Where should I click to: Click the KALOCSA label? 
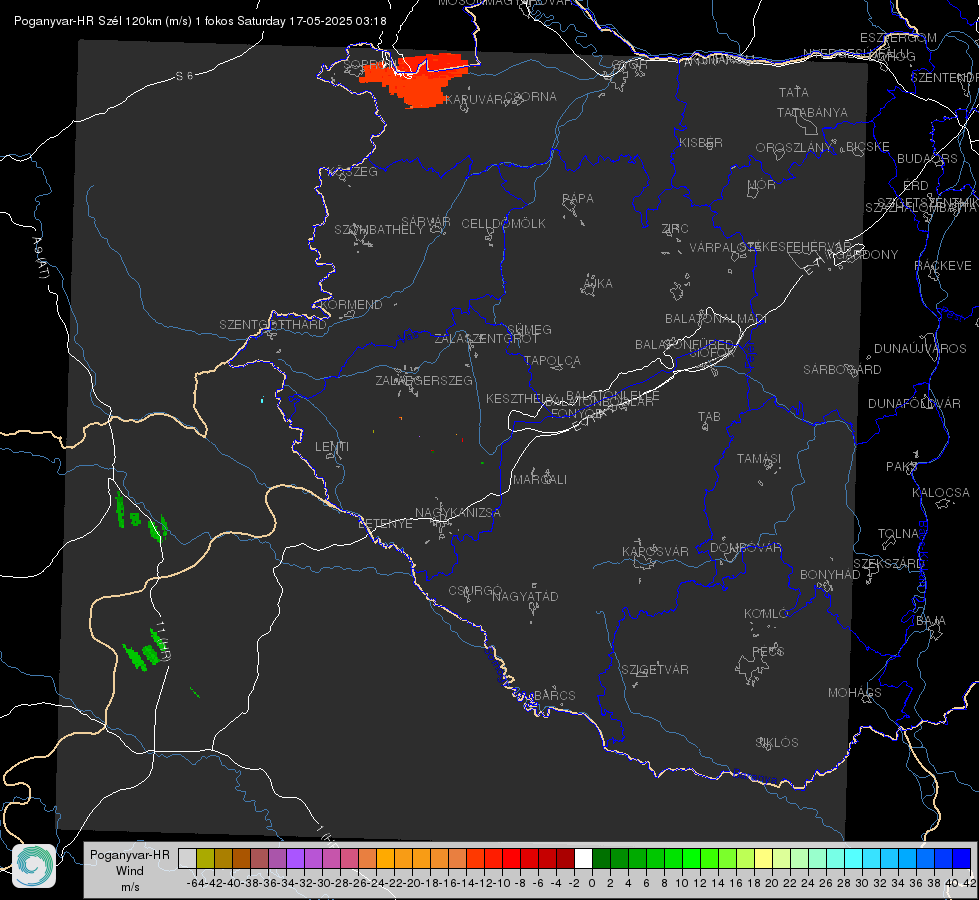(941, 493)
